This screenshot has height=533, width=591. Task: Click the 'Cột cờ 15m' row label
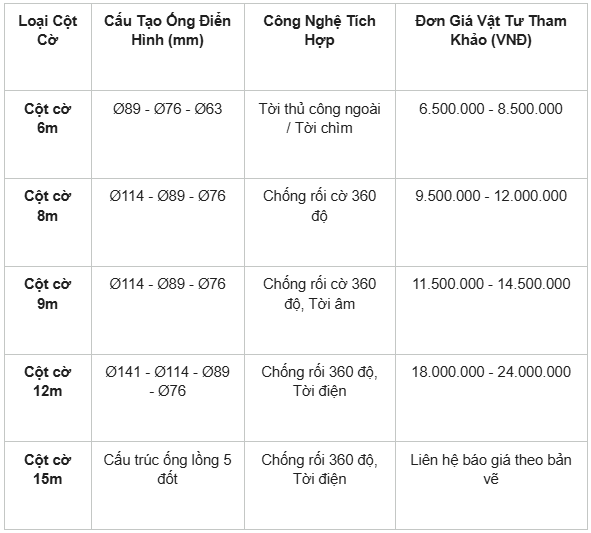point(47,469)
